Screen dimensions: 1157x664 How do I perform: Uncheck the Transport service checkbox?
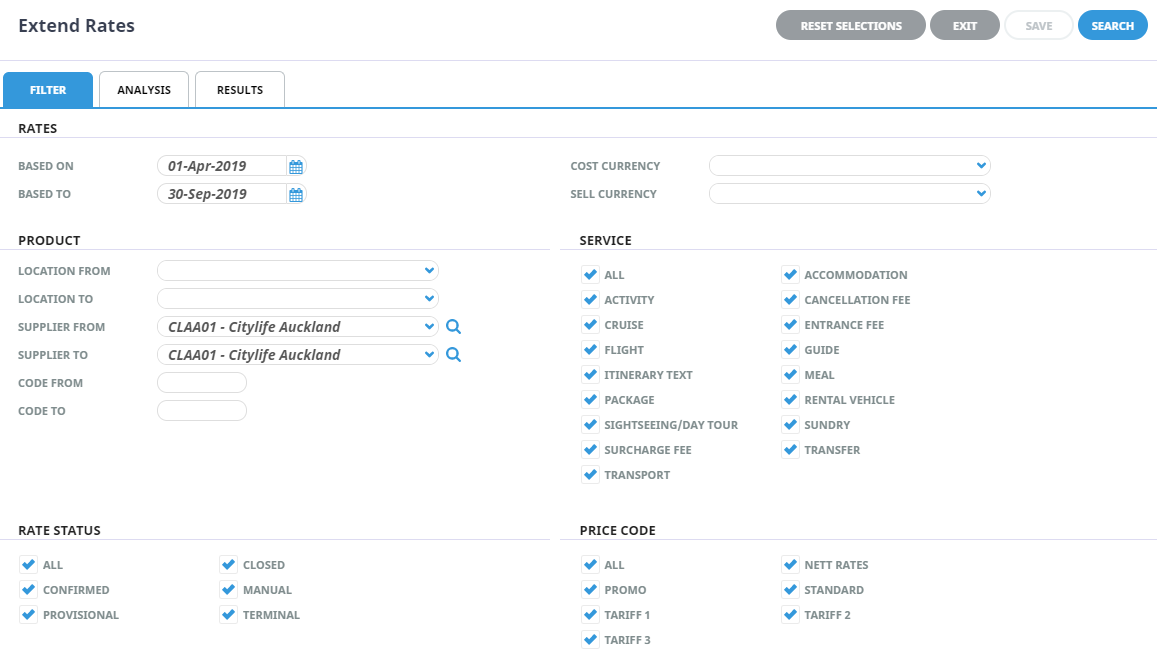pos(590,476)
